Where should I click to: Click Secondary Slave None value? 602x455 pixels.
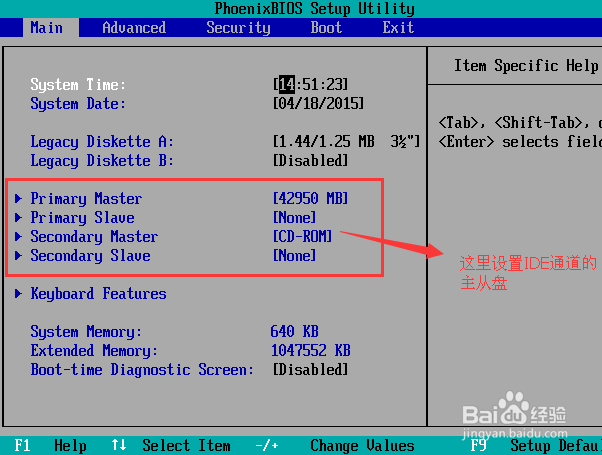(294, 256)
